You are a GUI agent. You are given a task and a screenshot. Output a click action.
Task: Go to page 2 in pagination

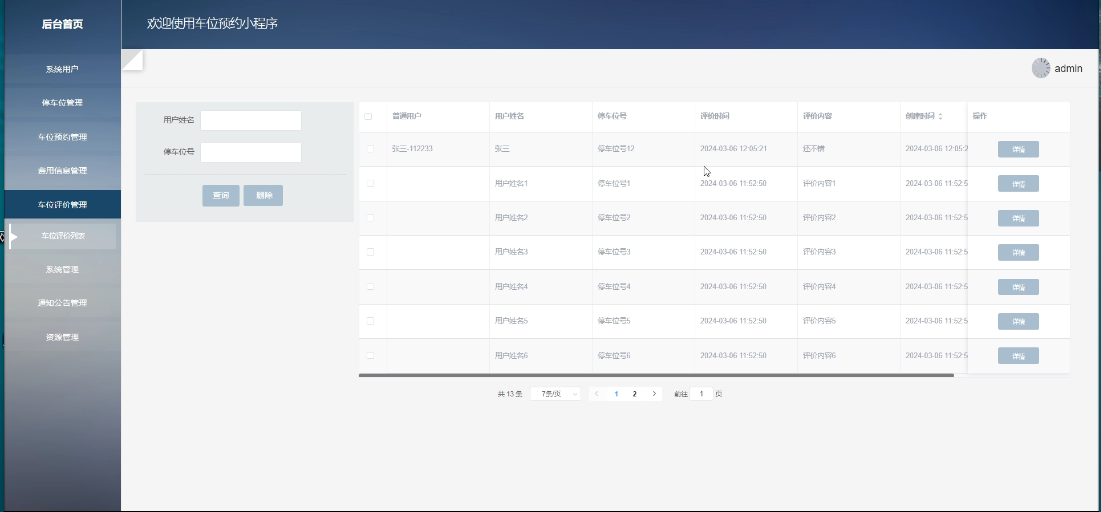[x=635, y=394]
